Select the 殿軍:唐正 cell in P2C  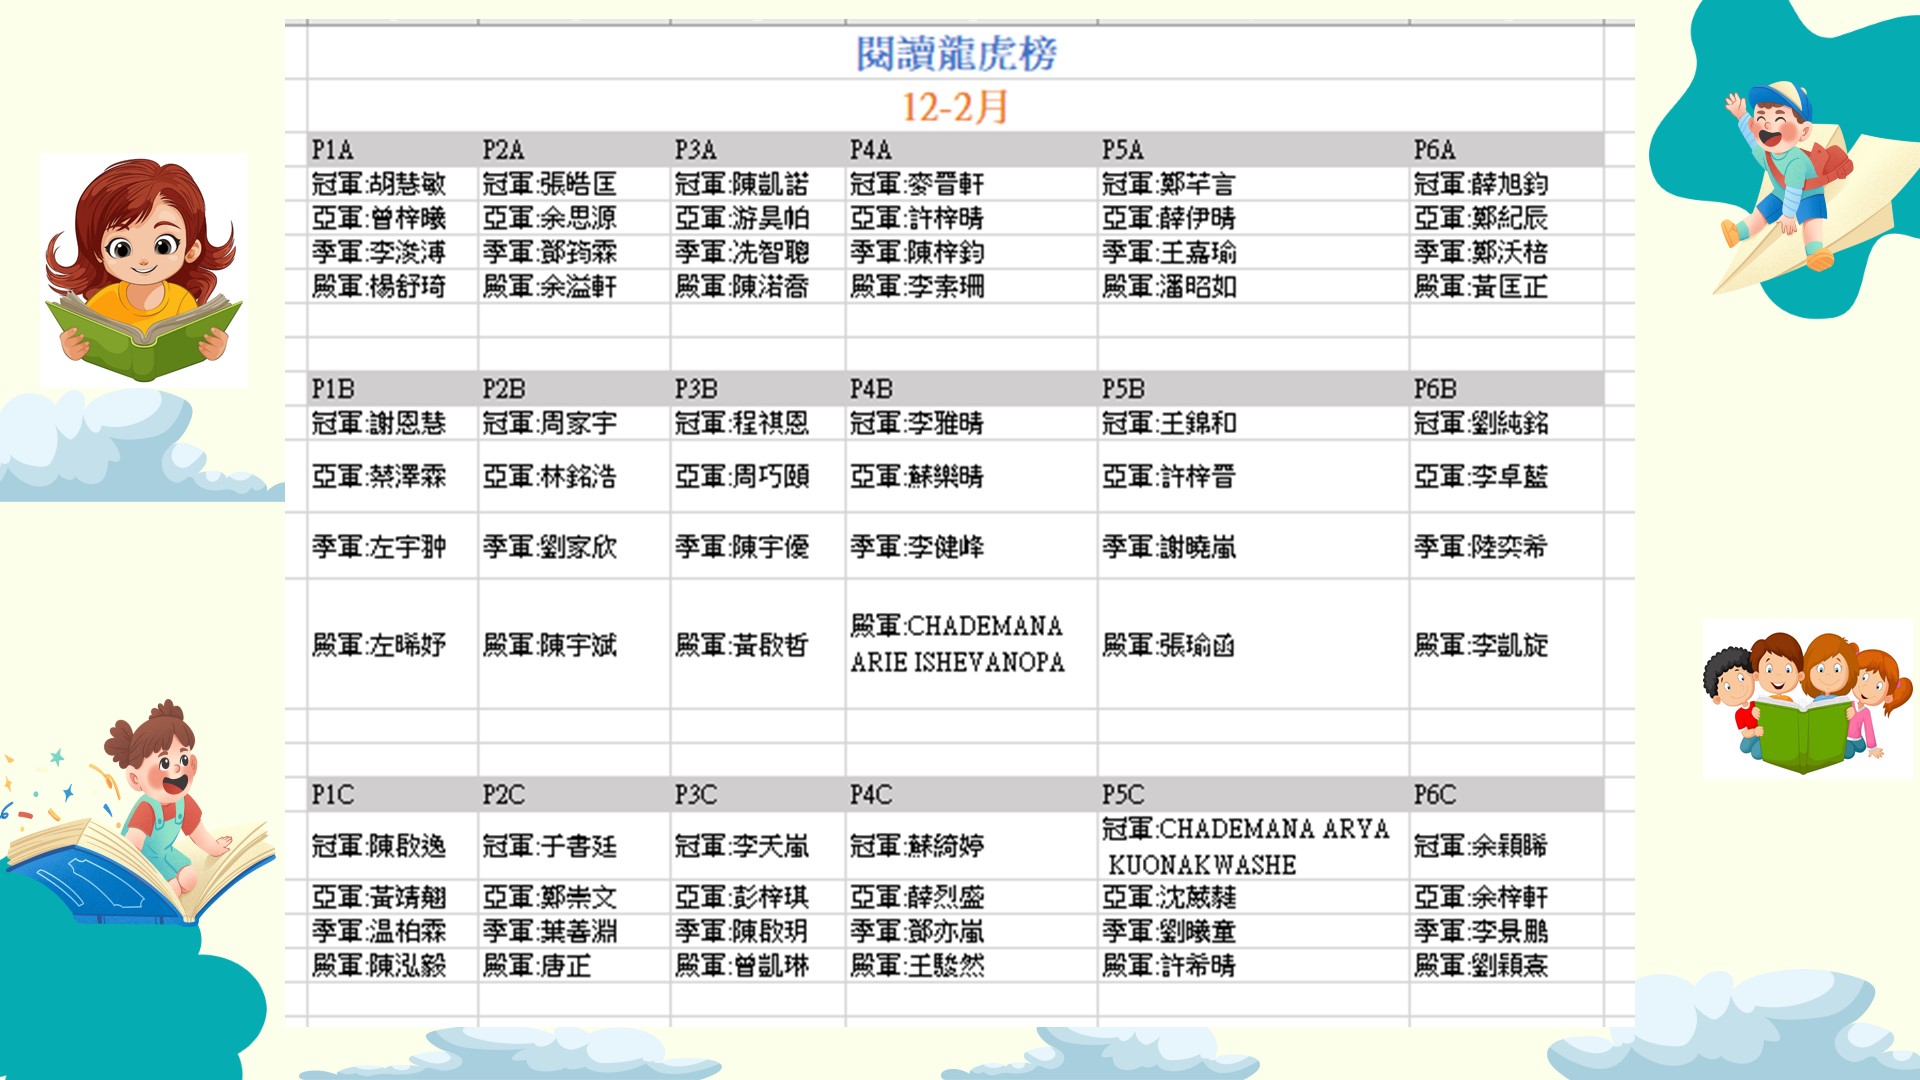click(537, 966)
